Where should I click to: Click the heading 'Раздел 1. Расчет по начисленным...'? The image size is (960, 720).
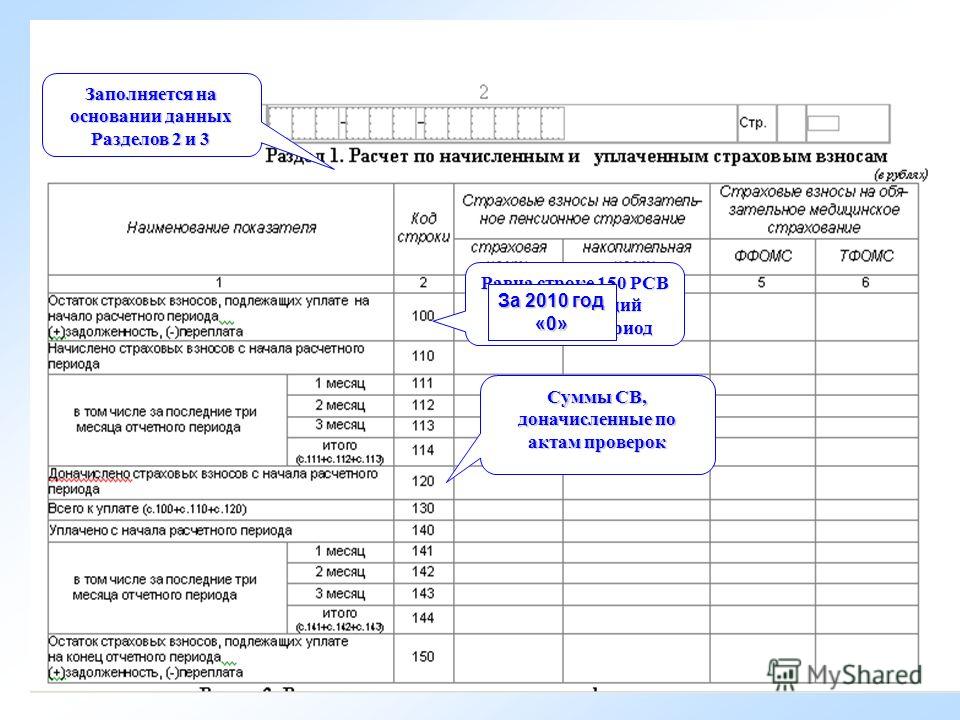(576, 156)
